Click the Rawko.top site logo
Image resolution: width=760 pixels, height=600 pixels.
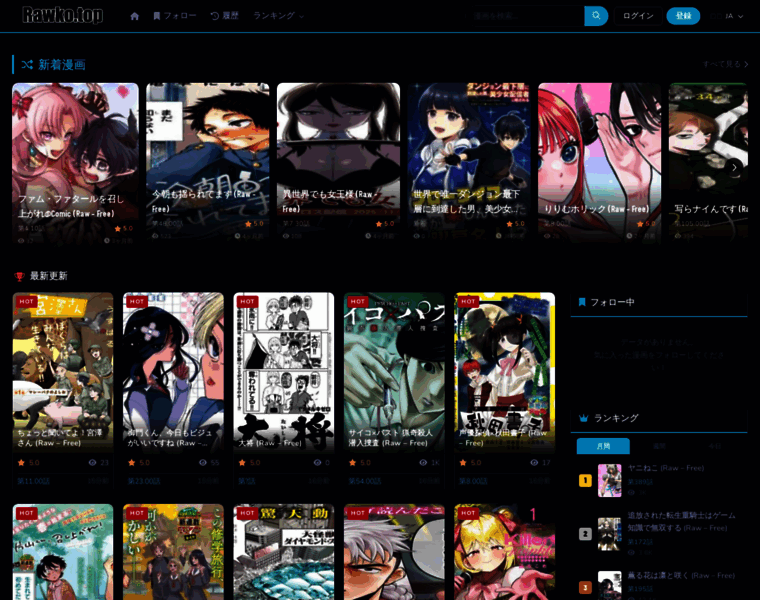click(x=63, y=16)
